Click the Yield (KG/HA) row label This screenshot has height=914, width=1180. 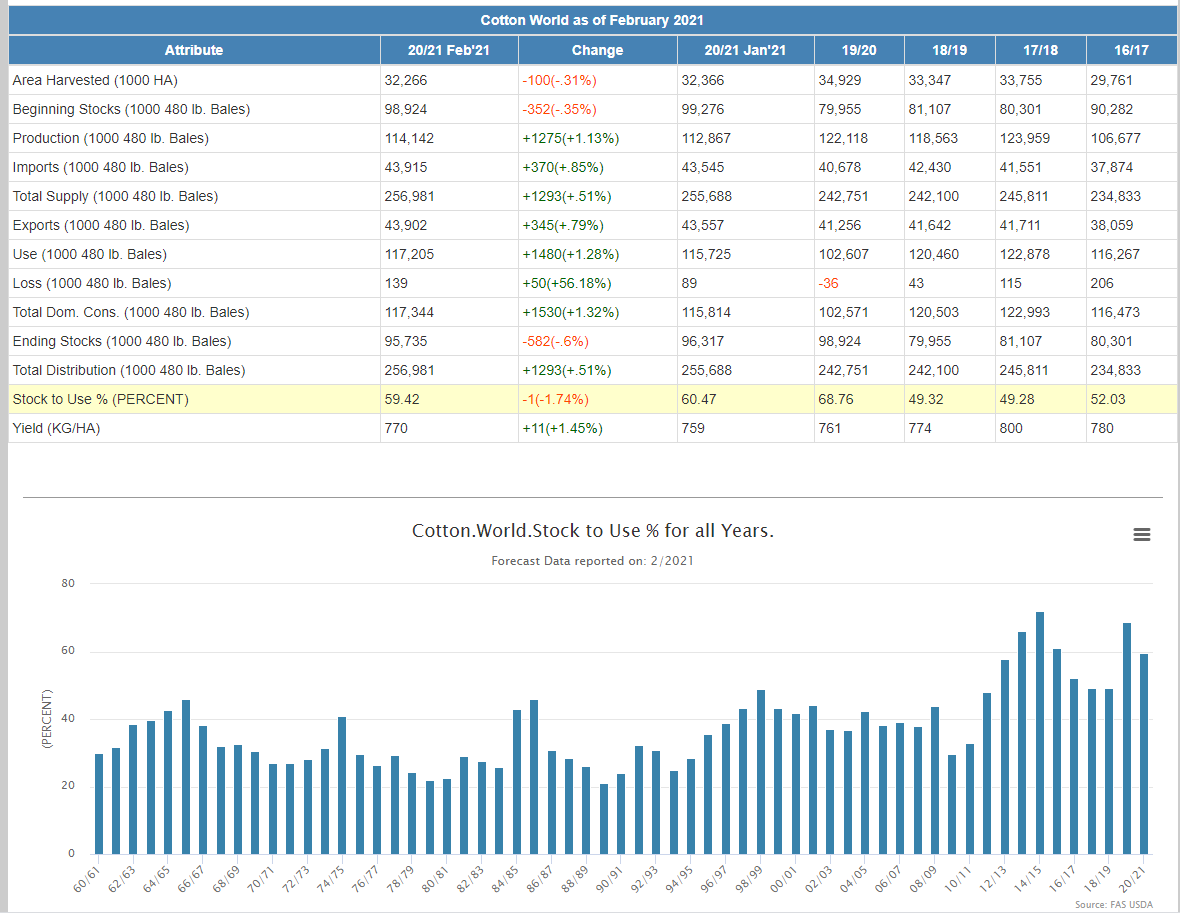[57, 429]
